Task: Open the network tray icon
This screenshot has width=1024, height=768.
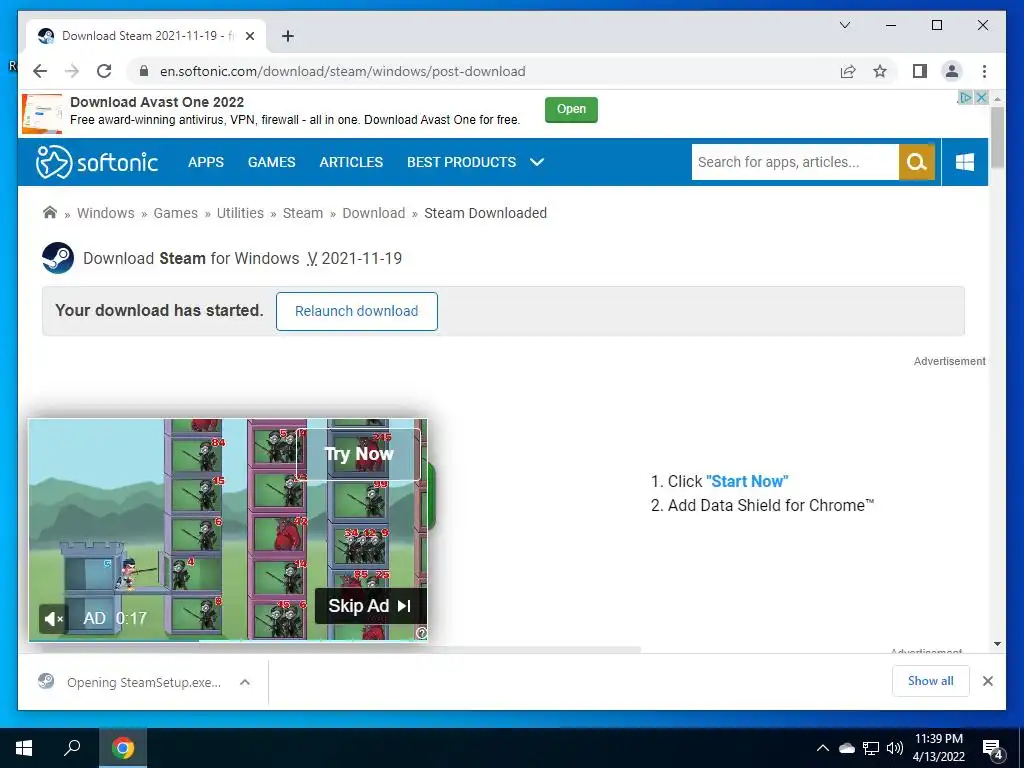Action: 871,748
